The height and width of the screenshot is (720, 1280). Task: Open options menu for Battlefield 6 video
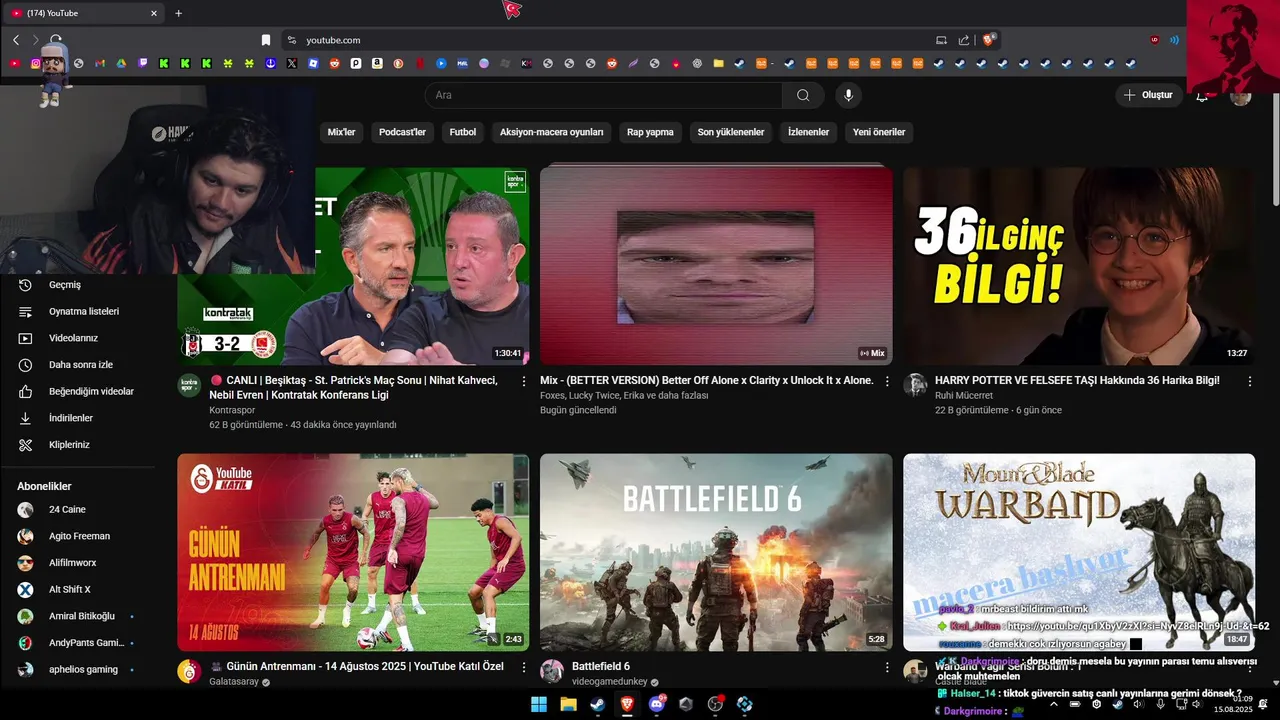pyautogui.click(x=887, y=667)
